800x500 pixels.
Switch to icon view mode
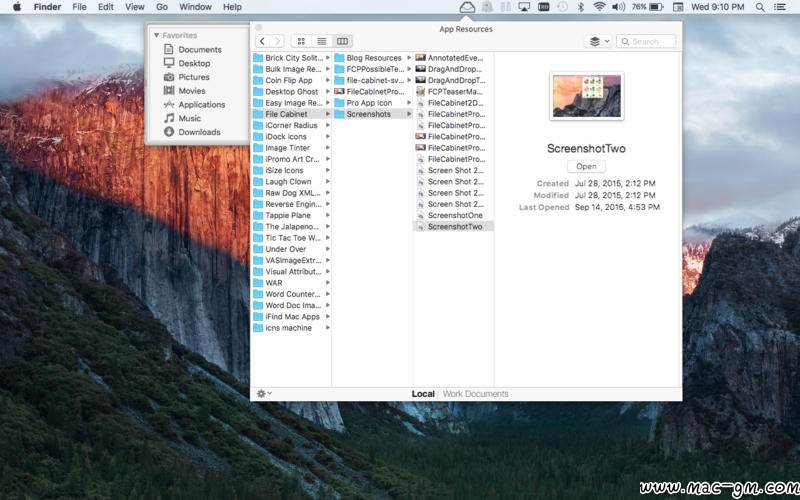pos(300,41)
